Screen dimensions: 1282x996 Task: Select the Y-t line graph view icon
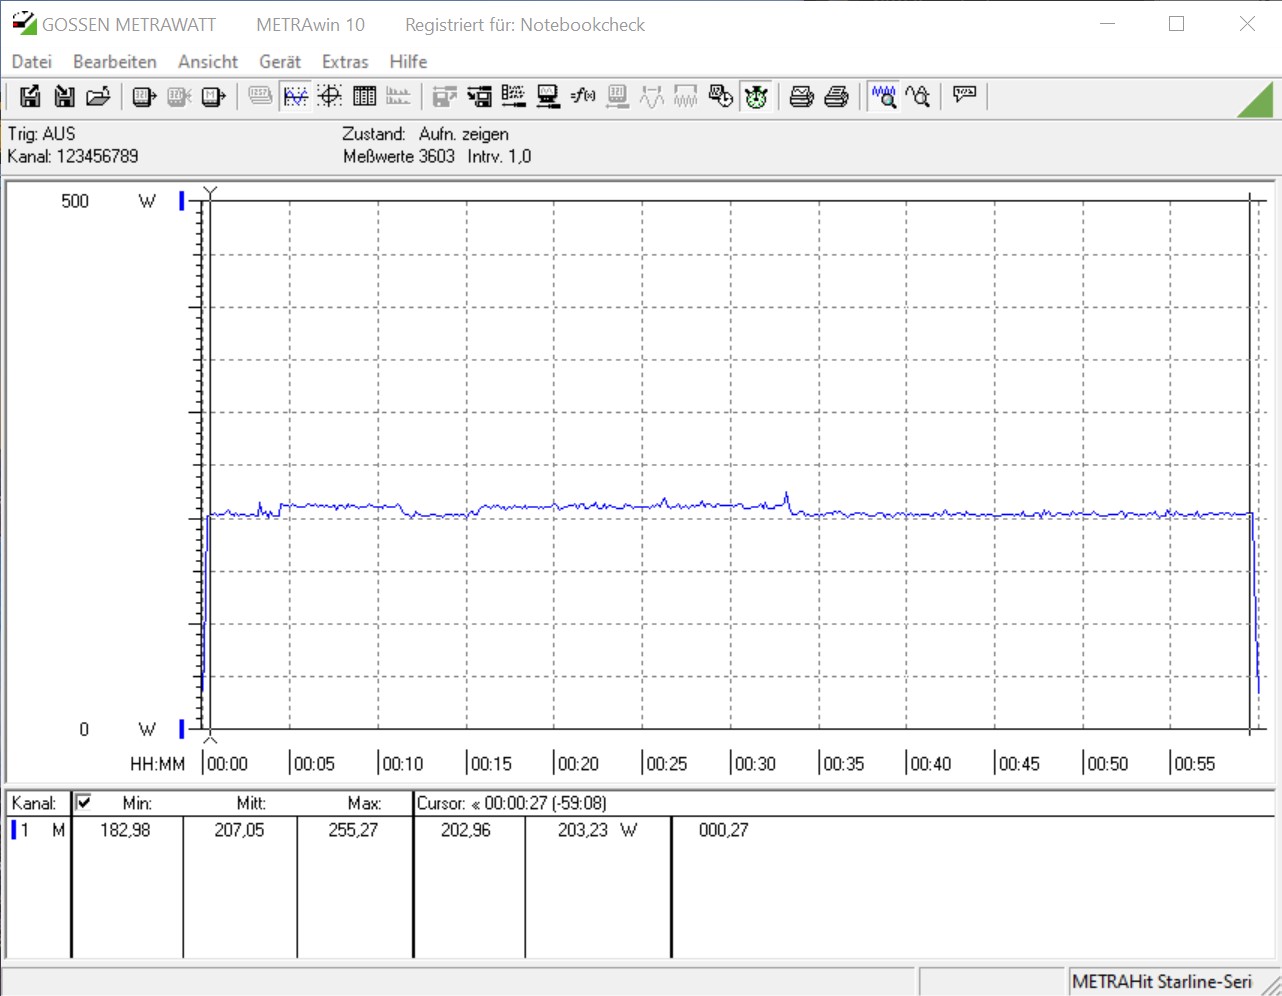pos(295,96)
